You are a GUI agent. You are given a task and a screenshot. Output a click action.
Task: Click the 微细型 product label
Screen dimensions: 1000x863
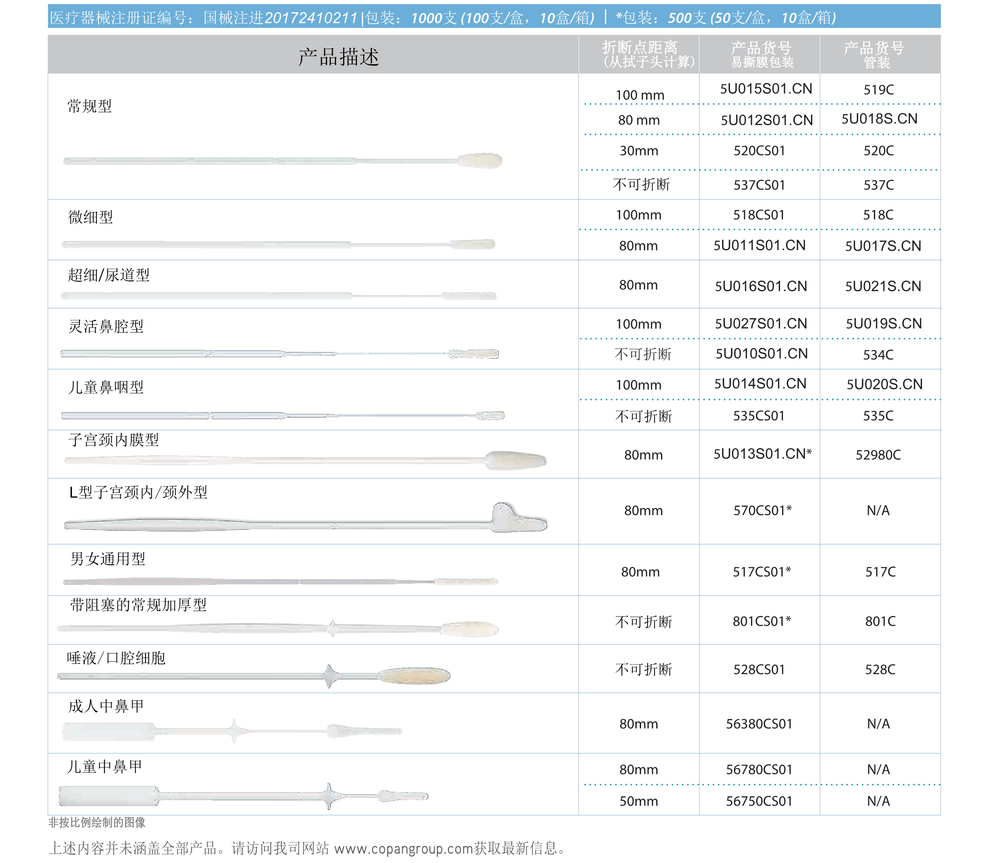click(91, 218)
